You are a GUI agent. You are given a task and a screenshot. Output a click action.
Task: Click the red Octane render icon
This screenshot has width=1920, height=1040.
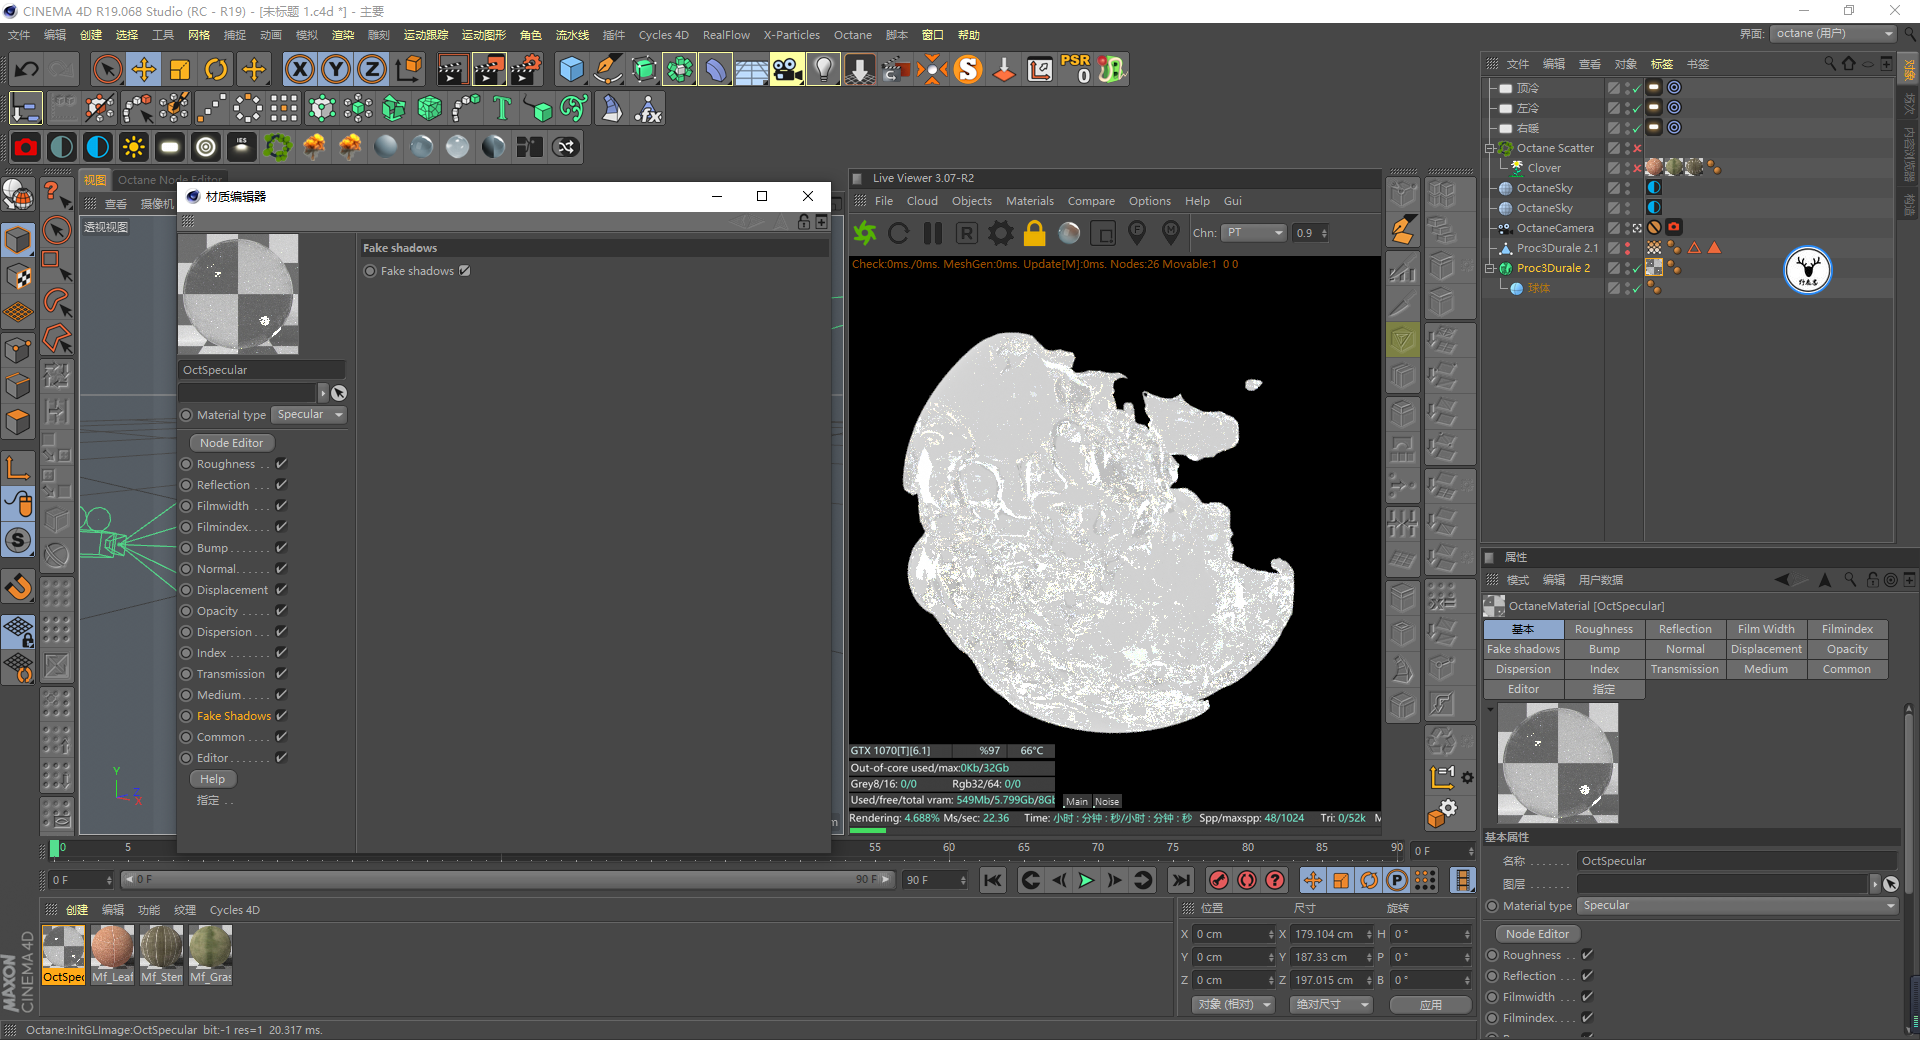[x=26, y=147]
